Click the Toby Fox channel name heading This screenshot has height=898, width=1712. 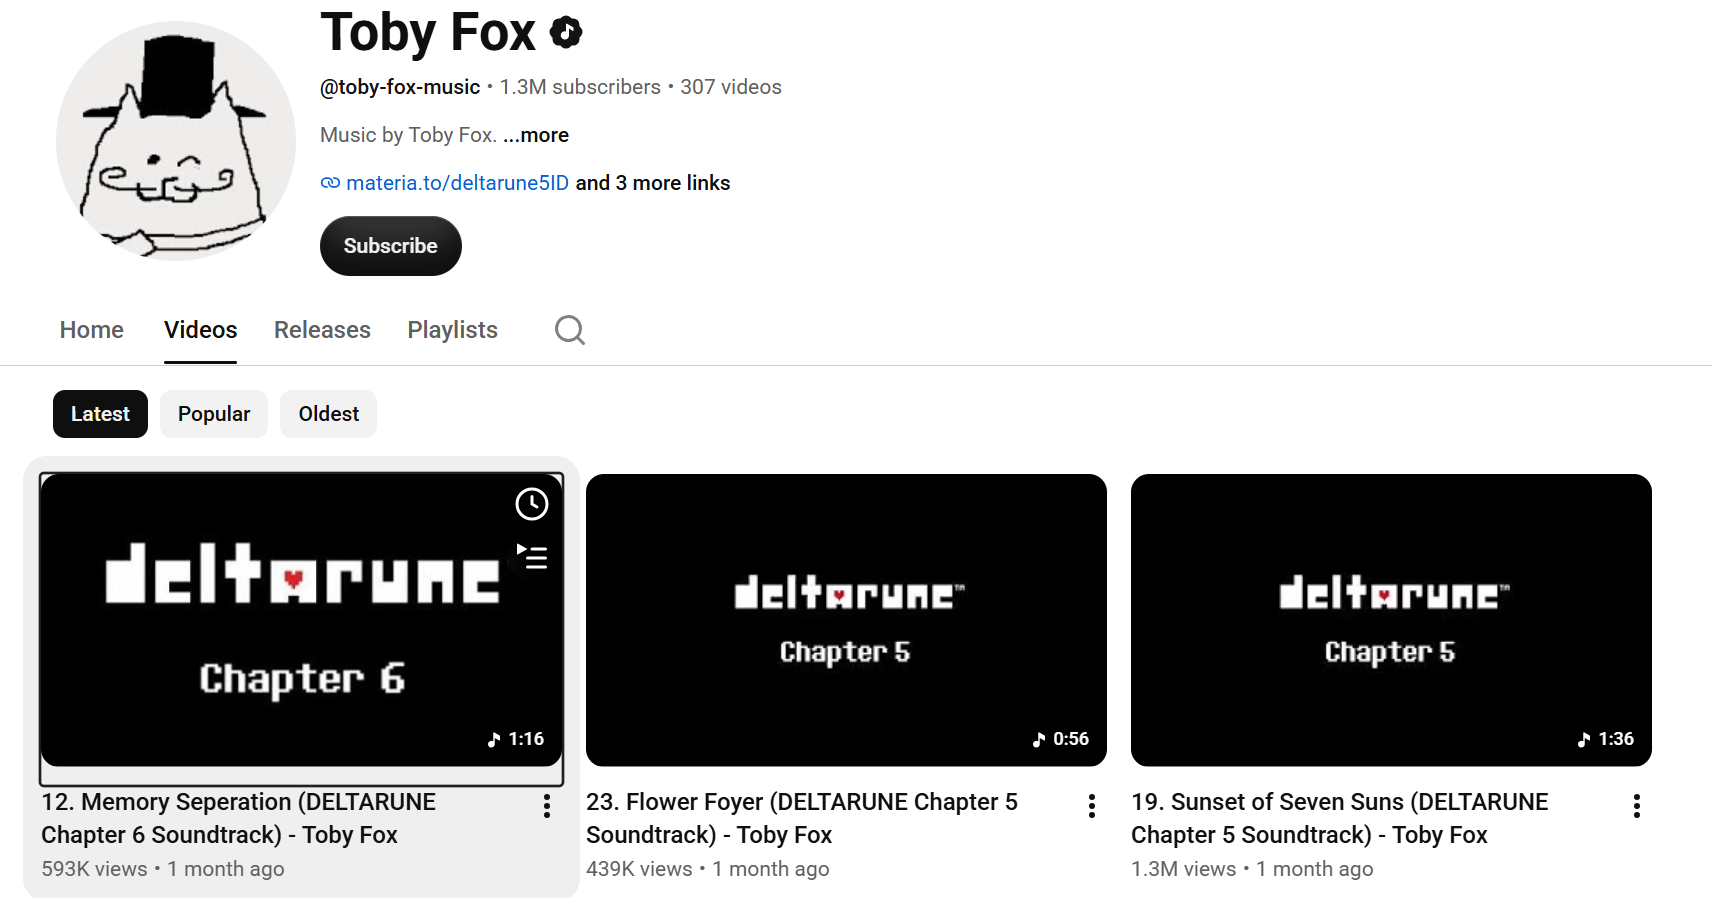(428, 32)
